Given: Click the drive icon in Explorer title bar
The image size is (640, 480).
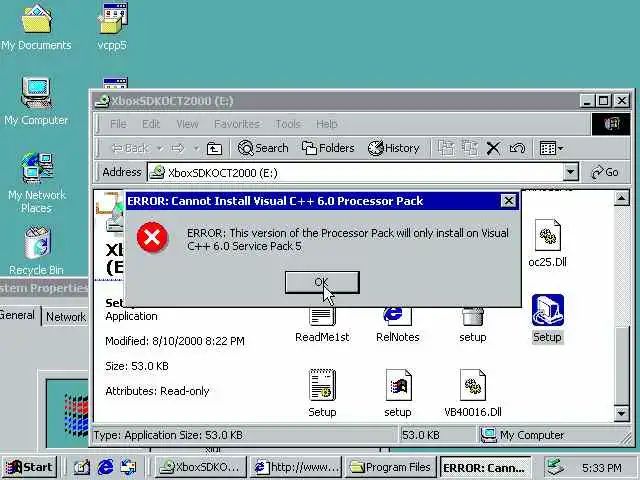Looking at the screenshot, I should click(102, 100).
